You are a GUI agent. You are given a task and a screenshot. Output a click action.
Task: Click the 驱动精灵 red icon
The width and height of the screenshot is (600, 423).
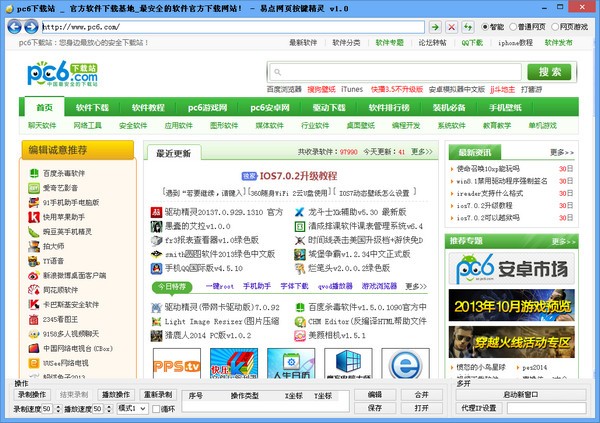click(156, 213)
